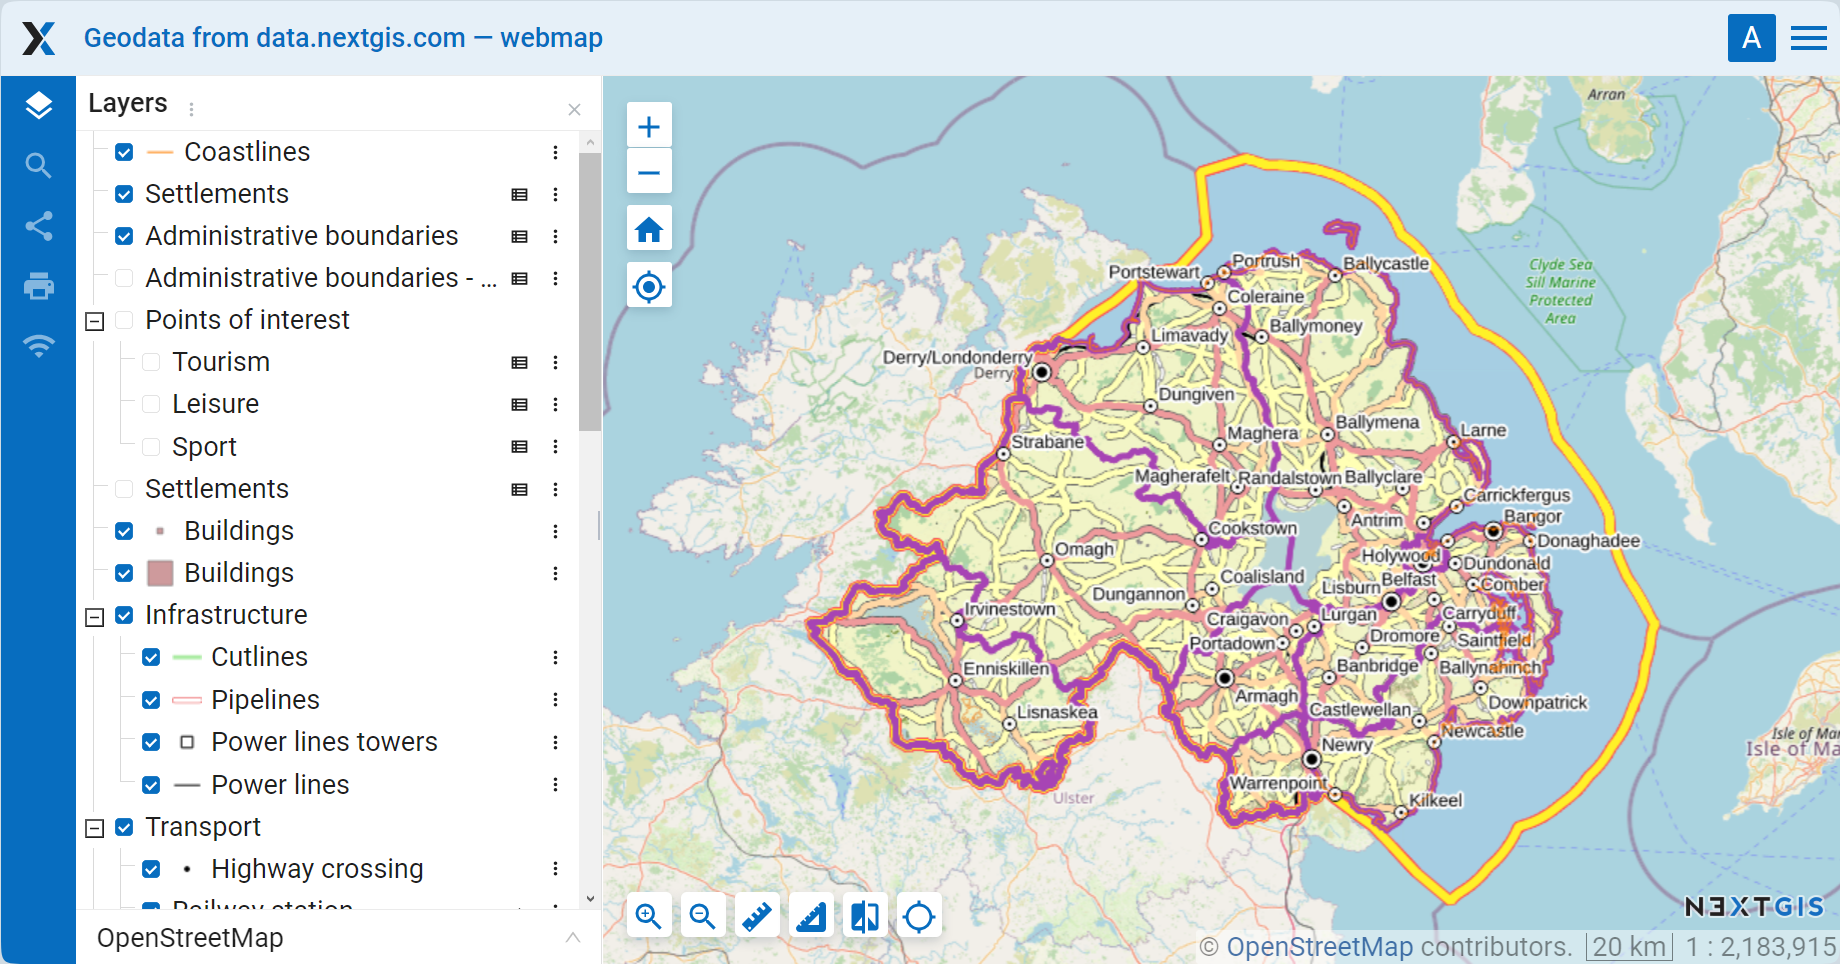The height and width of the screenshot is (964, 1840).
Task: Collapse the Points of interest group
Action: click(x=95, y=321)
